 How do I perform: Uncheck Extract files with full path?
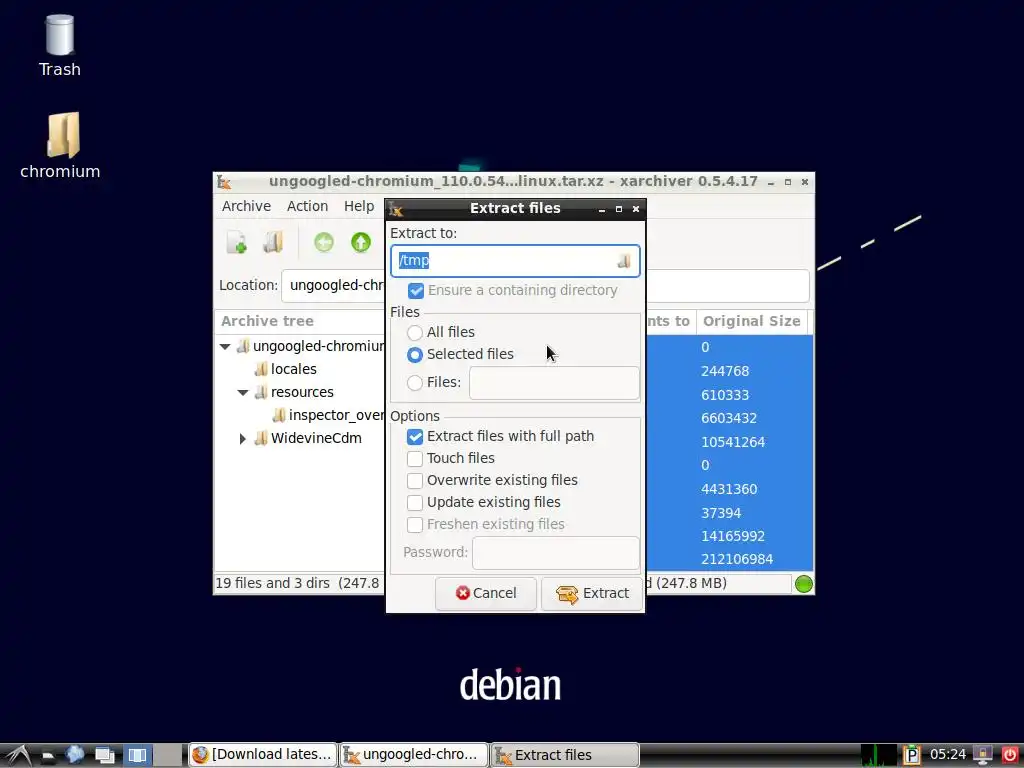[x=415, y=437]
